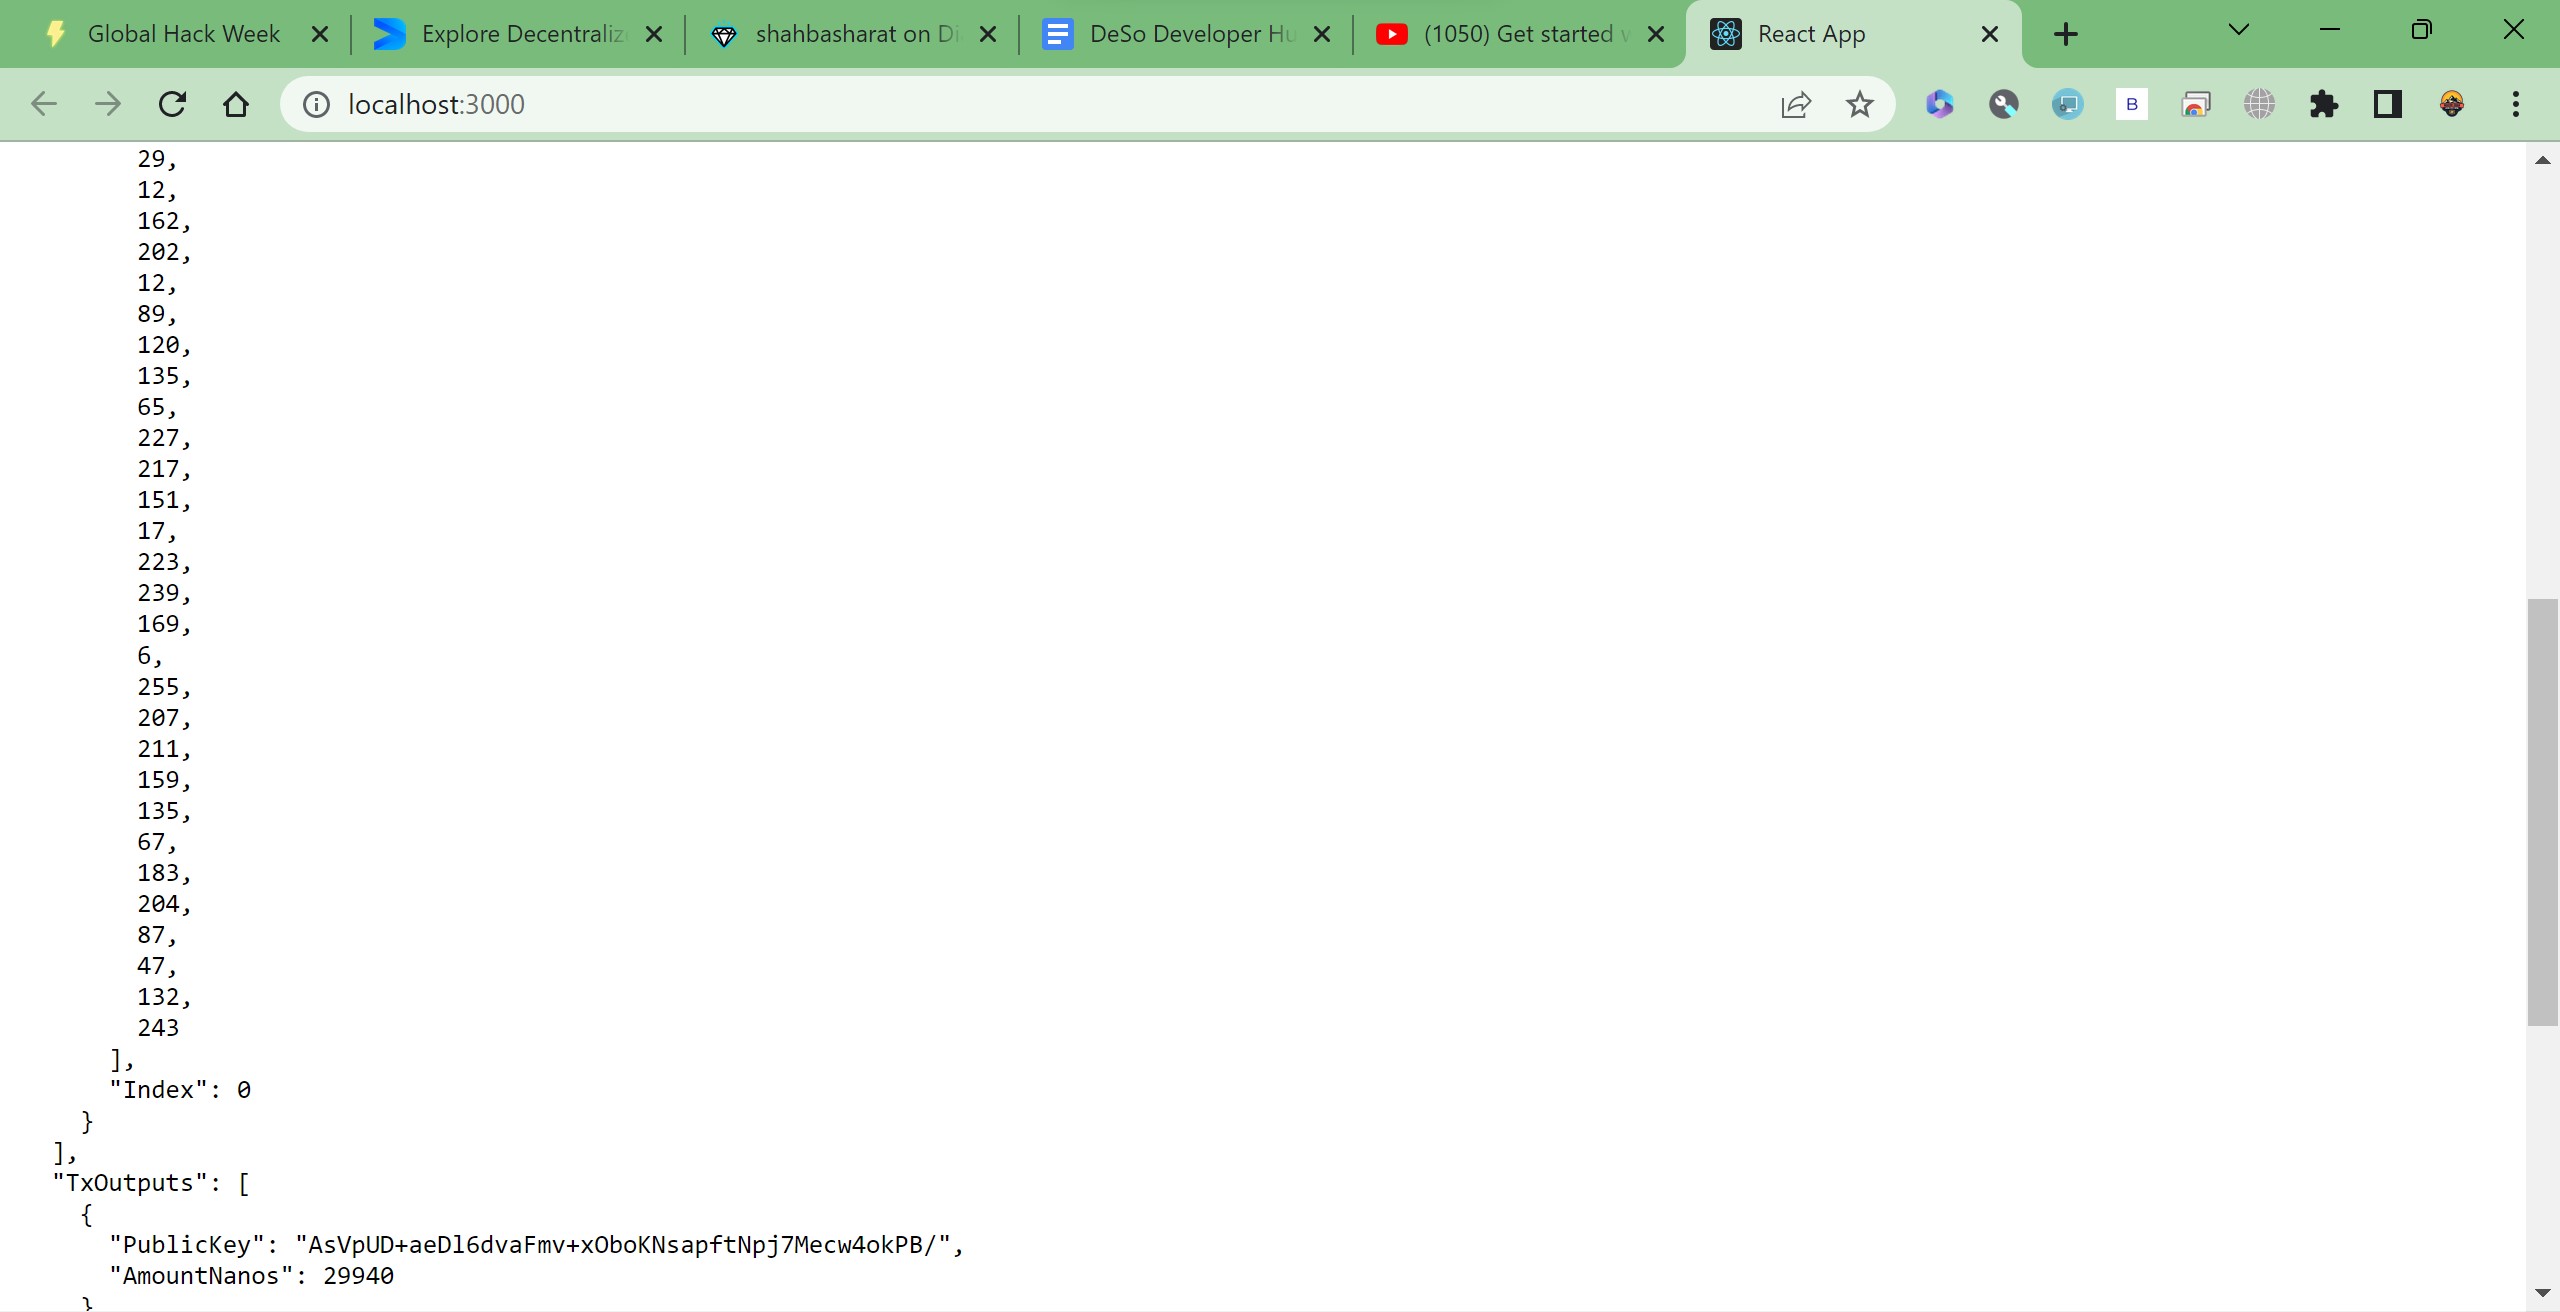
Task: Go back to previous page
Action: tap(44, 104)
